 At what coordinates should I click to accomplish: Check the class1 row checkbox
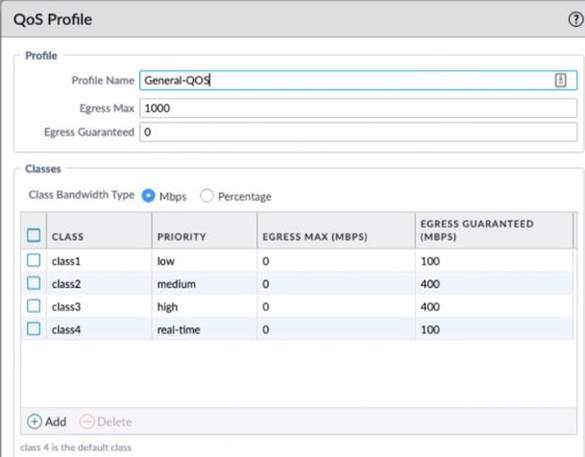pos(34,260)
